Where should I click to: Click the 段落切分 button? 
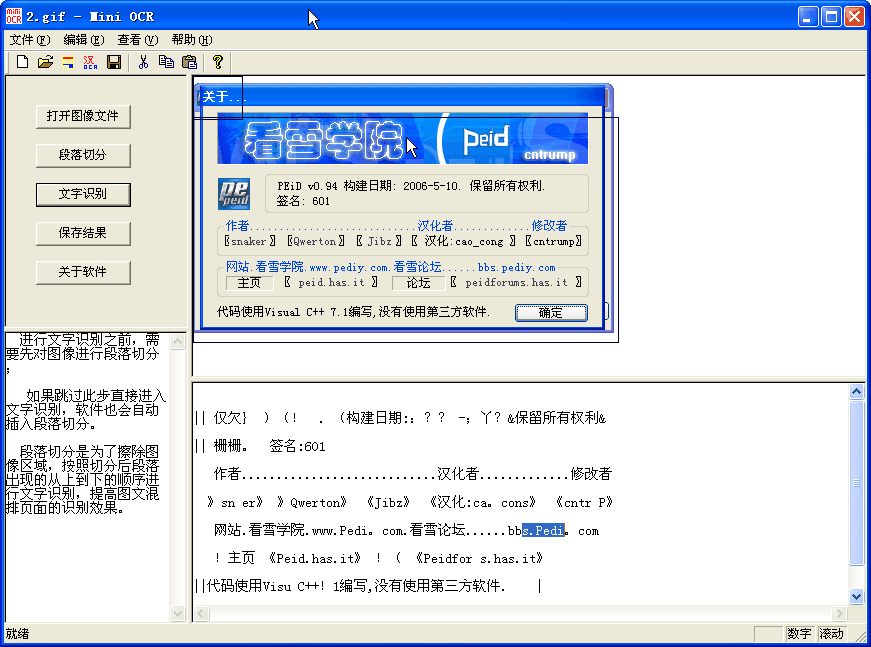click(x=83, y=155)
